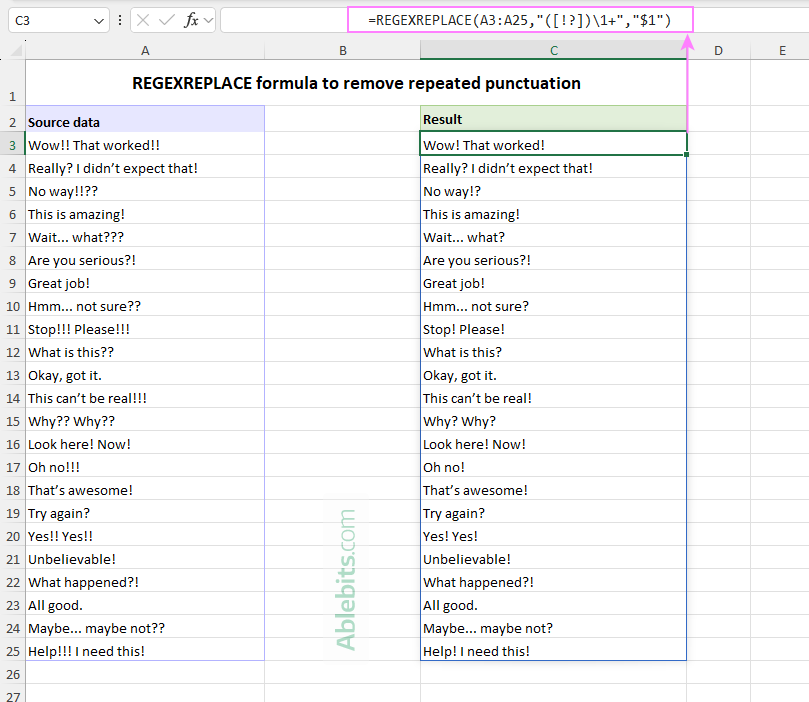Viewport: 809px width, 702px height.
Task: Click the three-dot formula bar handle
Action: click(x=120, y=20)
